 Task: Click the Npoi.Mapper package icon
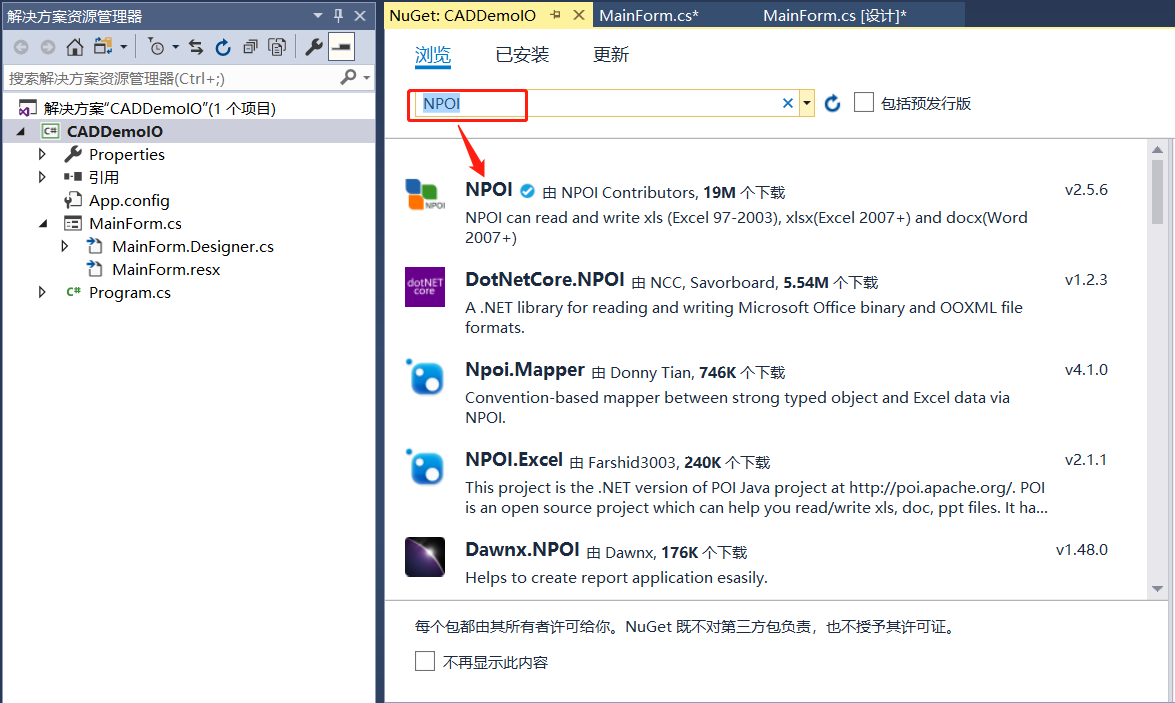click(x=425, y=376)
